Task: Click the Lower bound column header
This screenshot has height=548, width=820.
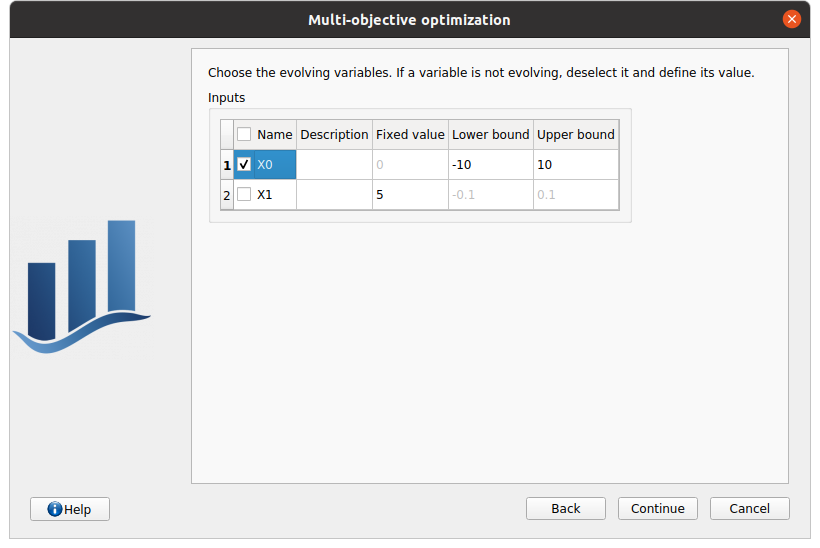Action: pos(490,134)
